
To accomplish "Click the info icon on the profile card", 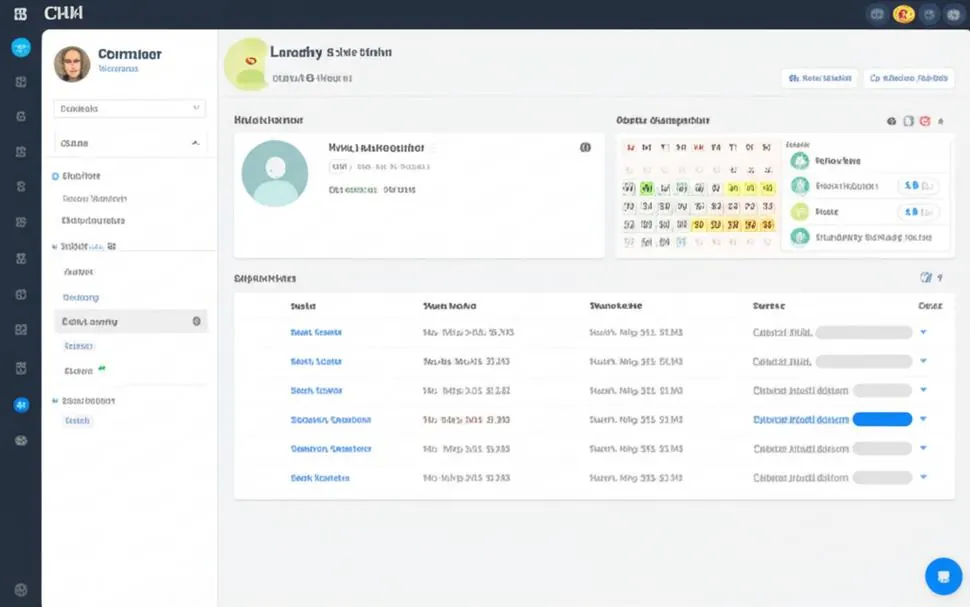I will tap(585, 147).
